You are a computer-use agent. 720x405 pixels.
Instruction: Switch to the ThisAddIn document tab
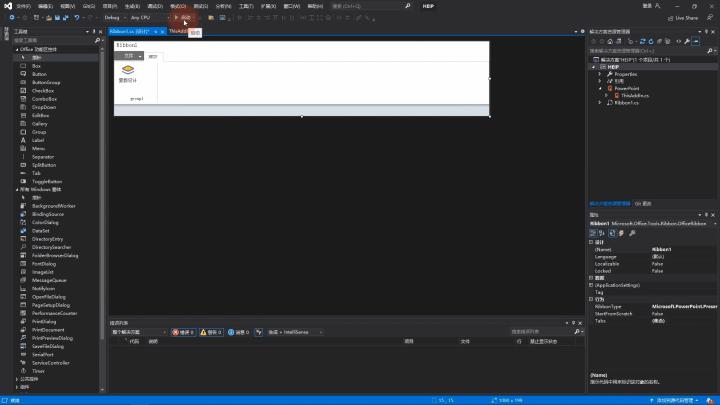178,31
